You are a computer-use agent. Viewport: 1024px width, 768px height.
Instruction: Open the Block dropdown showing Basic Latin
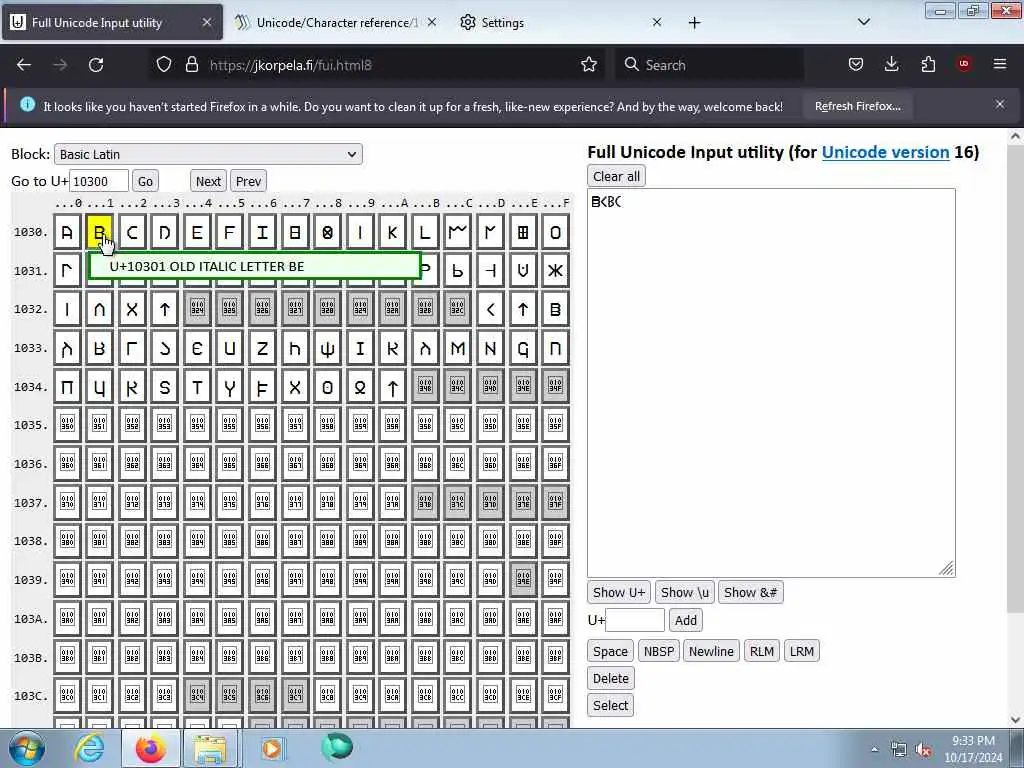pyautogui.click(x=208, y=154)
